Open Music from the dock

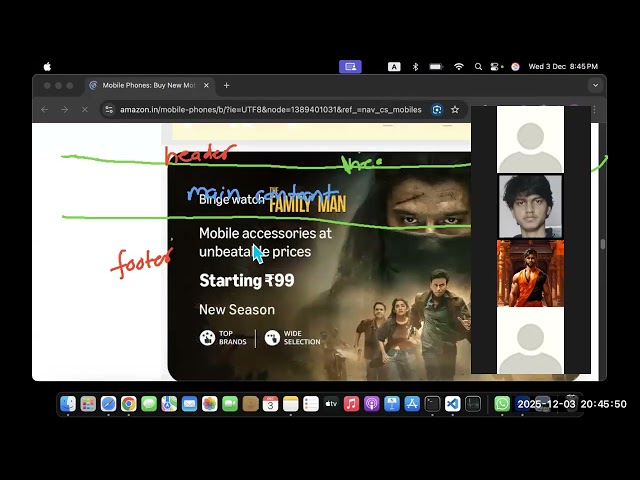(x=351, y=404)
